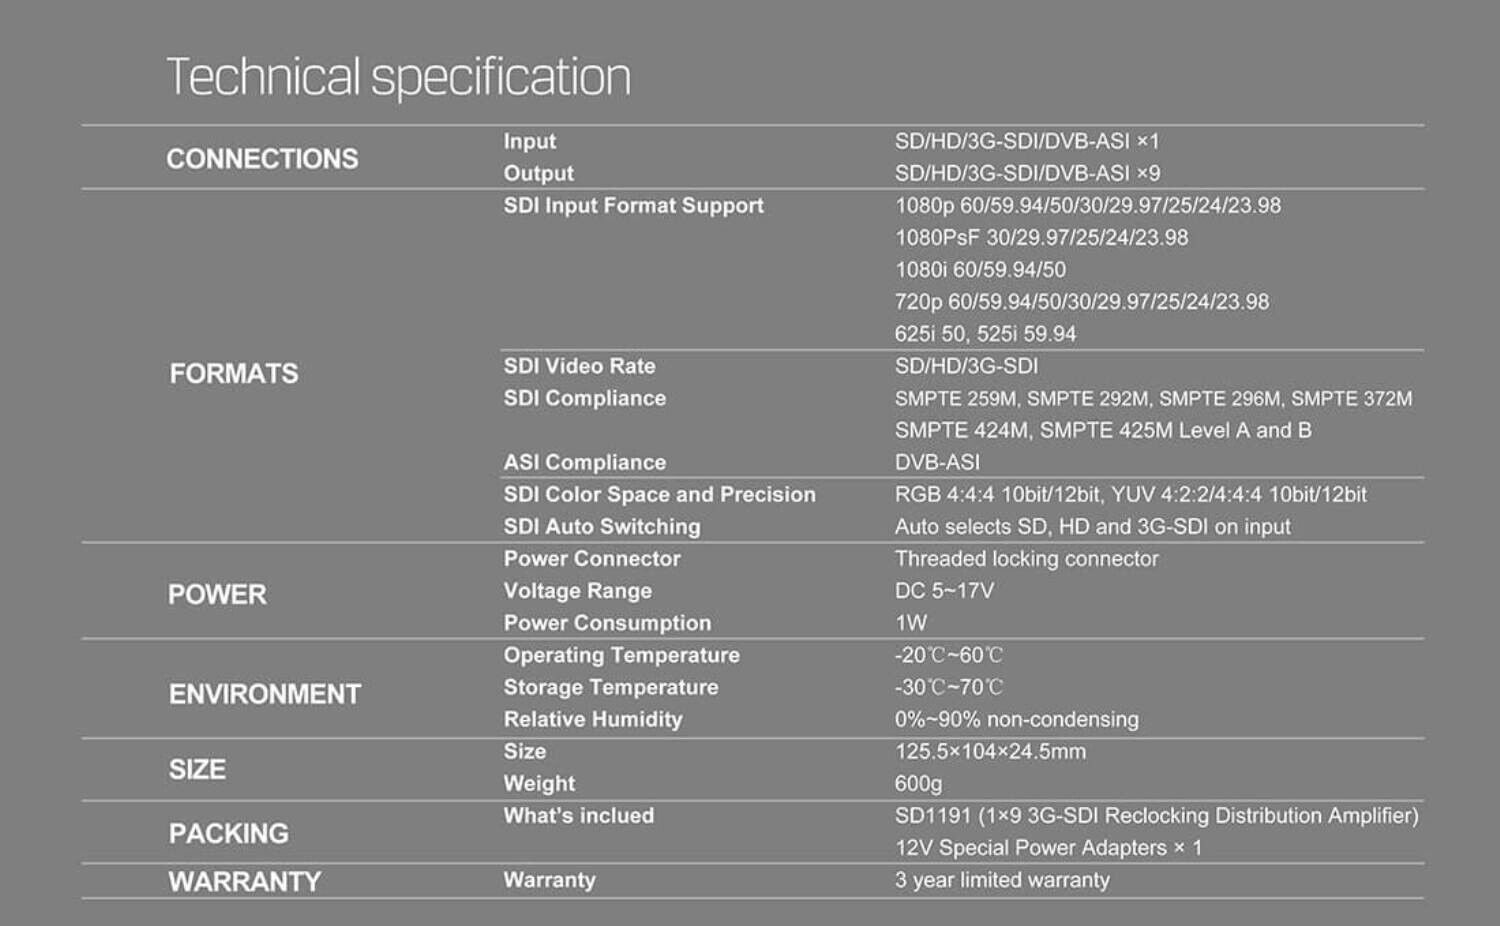
Task: Select the Voltage Range value DC 5~17V
Action: click(944, 591)
